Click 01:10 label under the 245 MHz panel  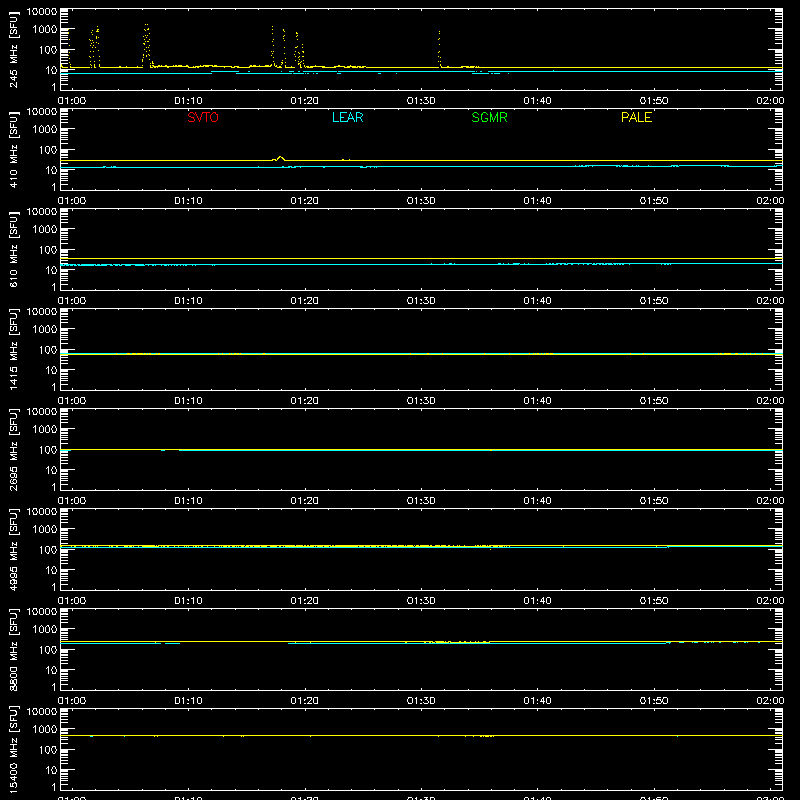pyautogui.click(x=188, y=101)
